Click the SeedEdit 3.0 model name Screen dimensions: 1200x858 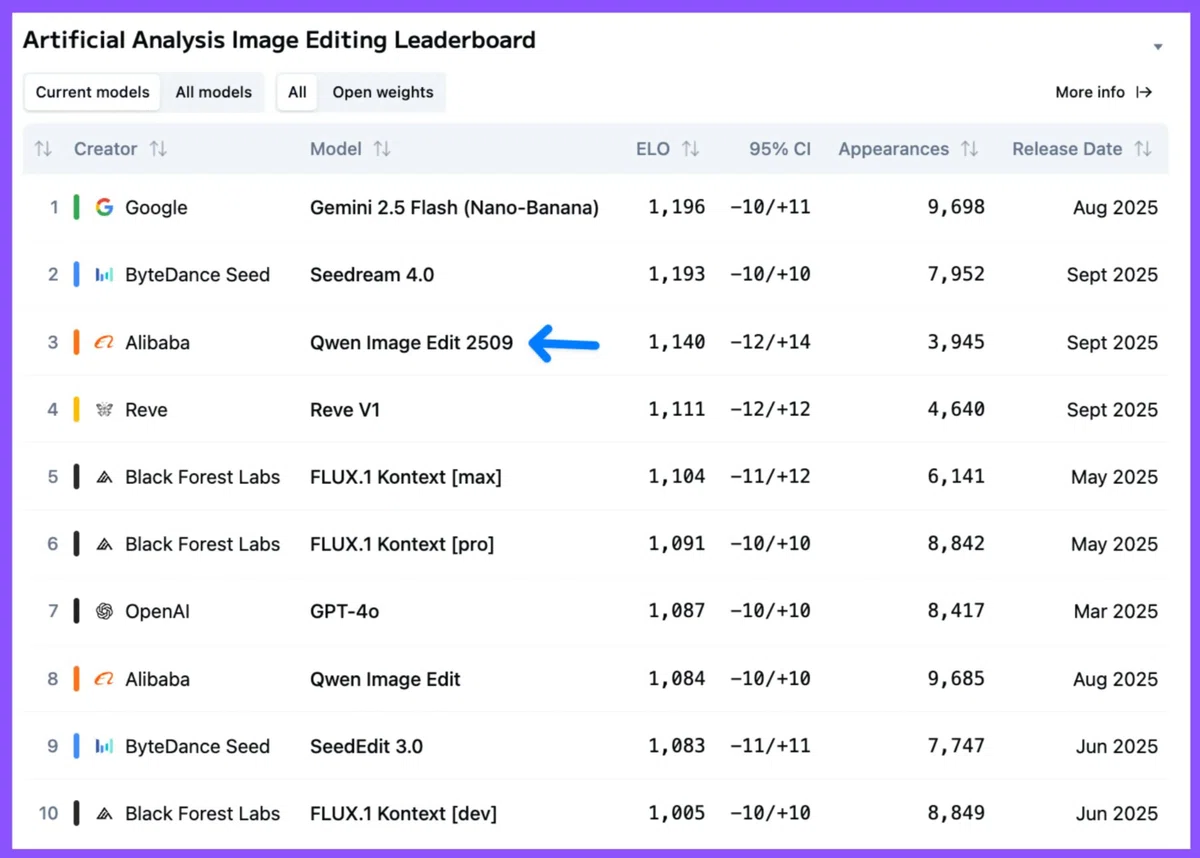pyautogui.click(x=366, y=747)
